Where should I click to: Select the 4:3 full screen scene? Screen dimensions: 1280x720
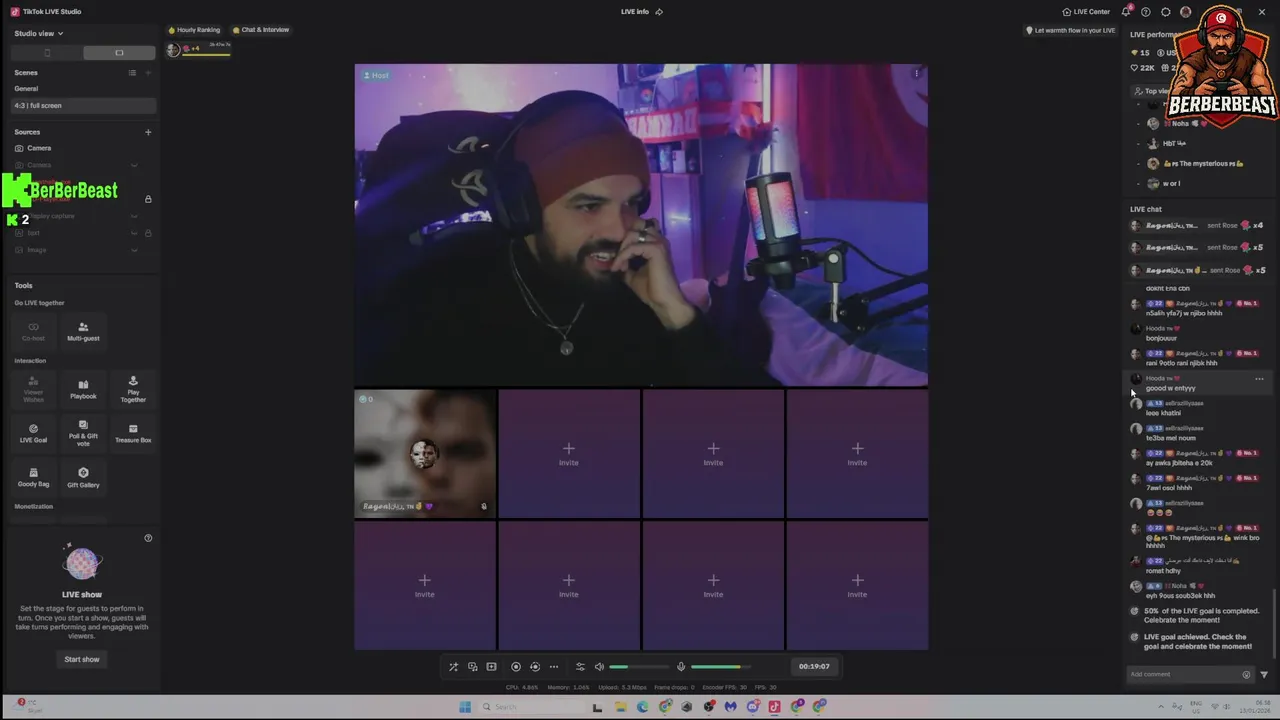point(84,105)
